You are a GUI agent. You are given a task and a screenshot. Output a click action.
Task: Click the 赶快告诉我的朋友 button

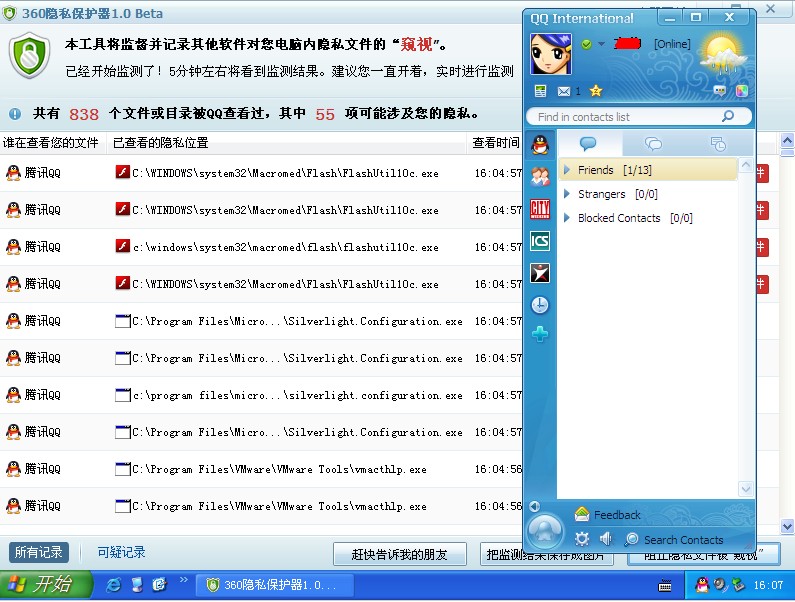tap(400, 554)
